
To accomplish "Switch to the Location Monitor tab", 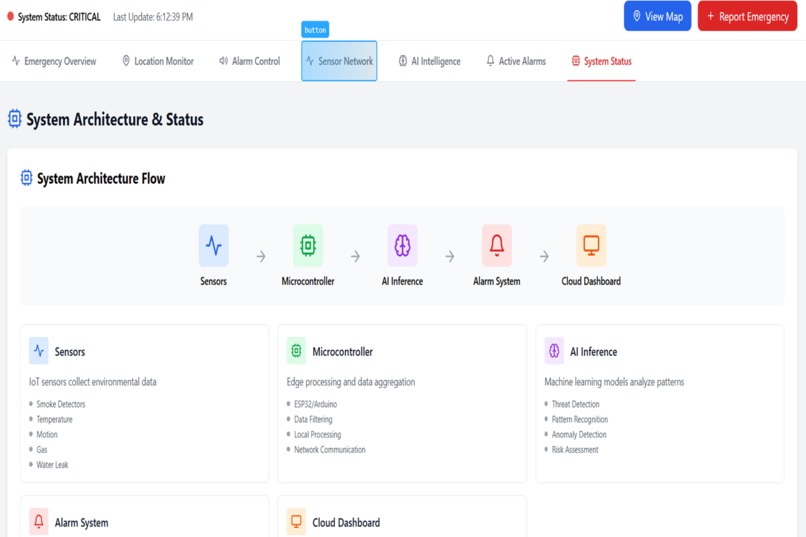I will coord(158,61).
